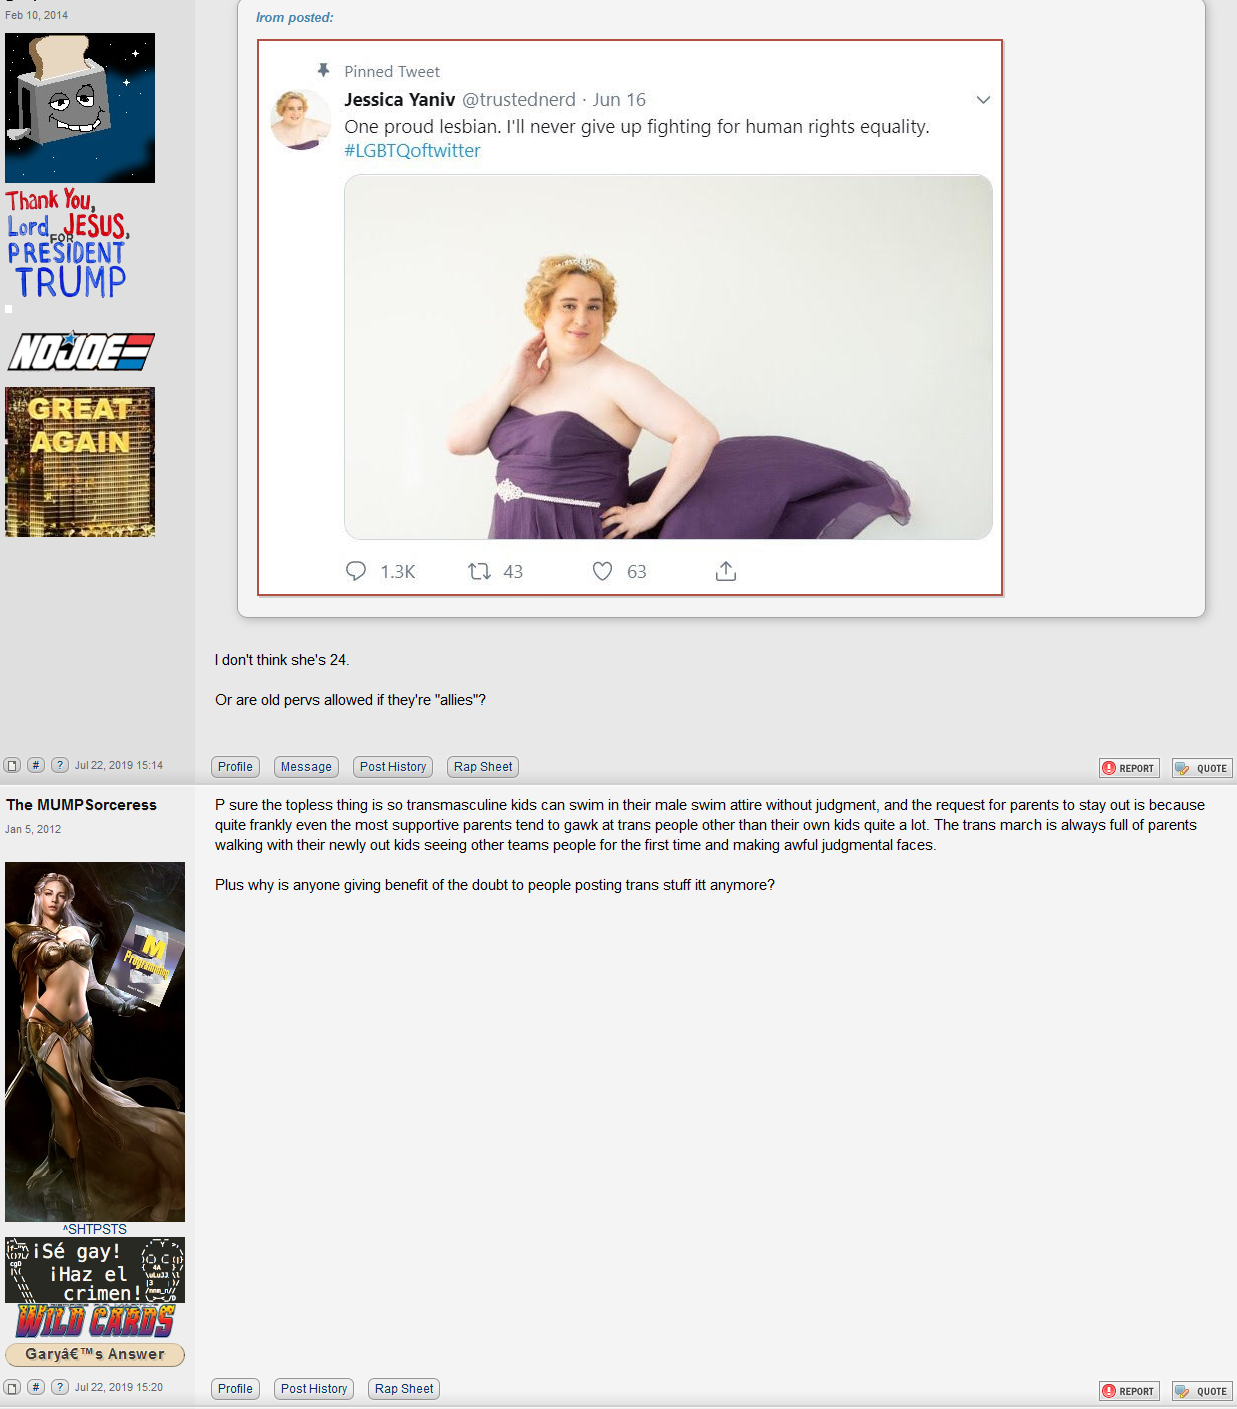This screenshot has height=1409, width=1237.
Task: Report the Jul 22 15:20 post
Action: [x=1129, y=1391]
